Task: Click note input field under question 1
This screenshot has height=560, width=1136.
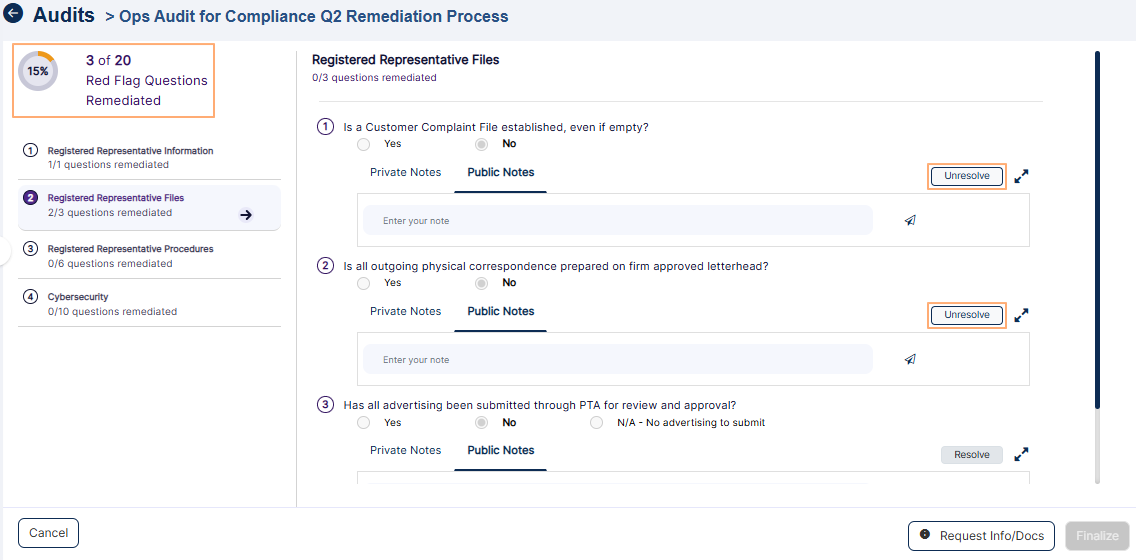Action: pyautogui.click(x=617, y=221)
